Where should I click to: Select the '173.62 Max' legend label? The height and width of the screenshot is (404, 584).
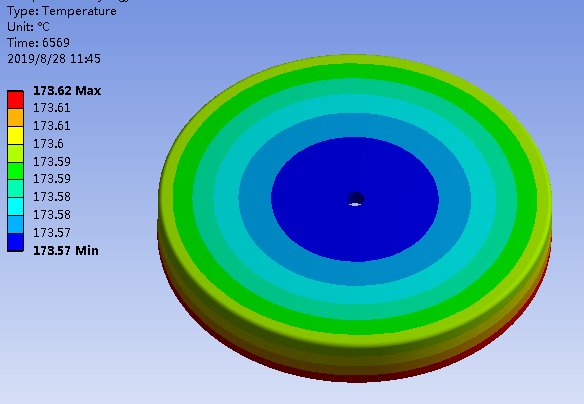pos(67,91)
